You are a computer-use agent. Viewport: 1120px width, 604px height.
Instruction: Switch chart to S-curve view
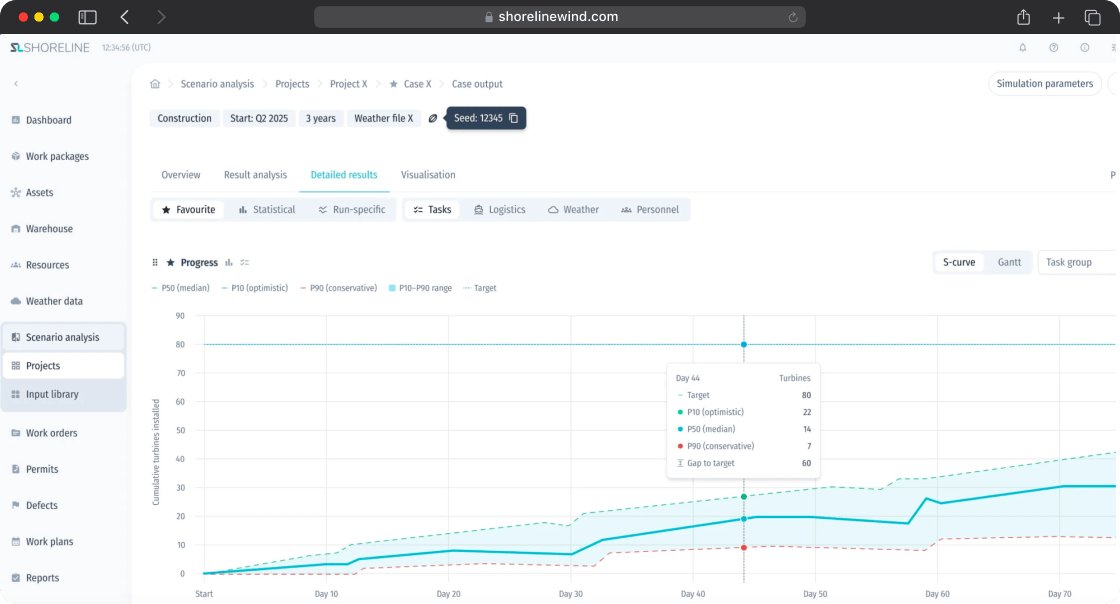point(959,263)
